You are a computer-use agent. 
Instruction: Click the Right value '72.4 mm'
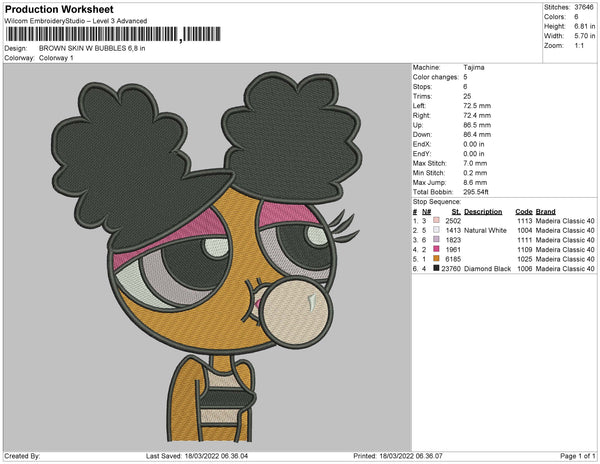click(477, 115)
